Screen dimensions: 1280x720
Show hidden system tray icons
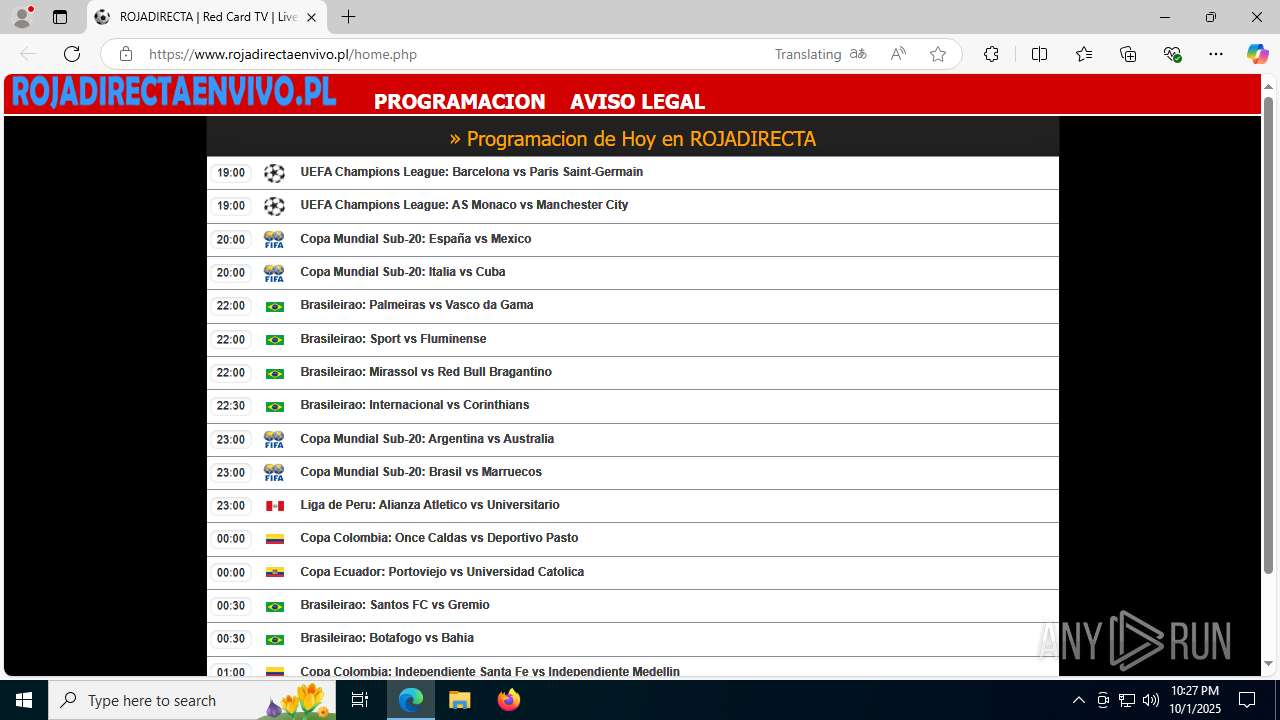coord(1078,700)
